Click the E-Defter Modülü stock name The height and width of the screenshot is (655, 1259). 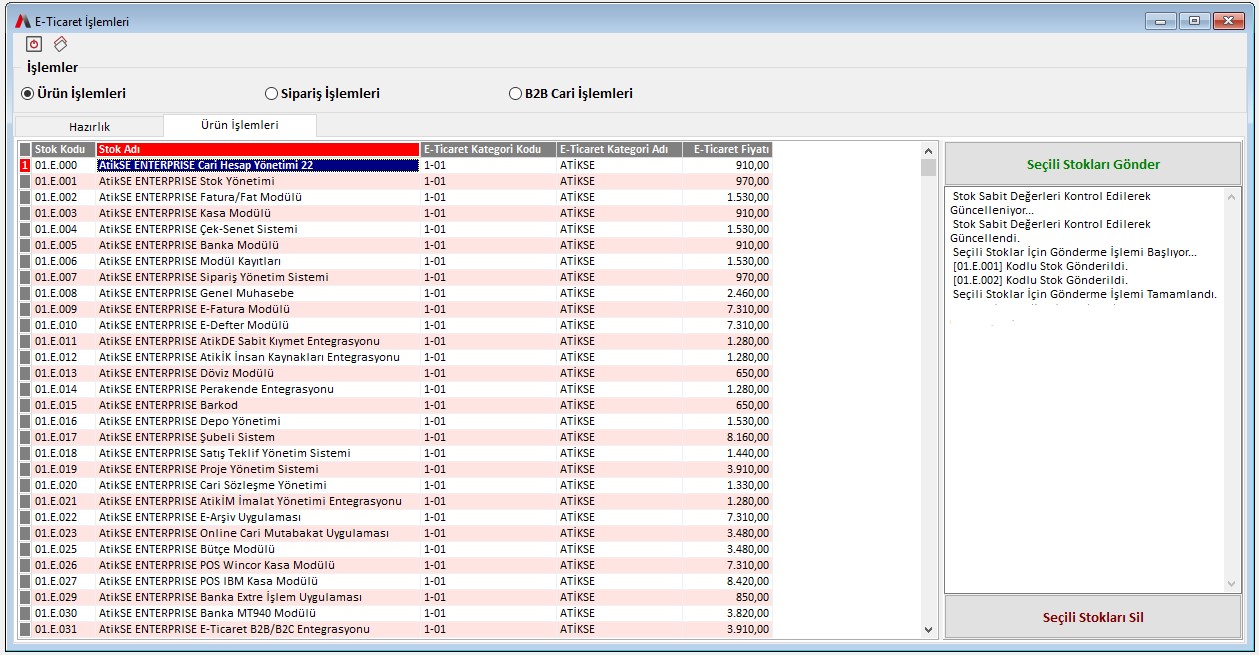coord(193,325)
